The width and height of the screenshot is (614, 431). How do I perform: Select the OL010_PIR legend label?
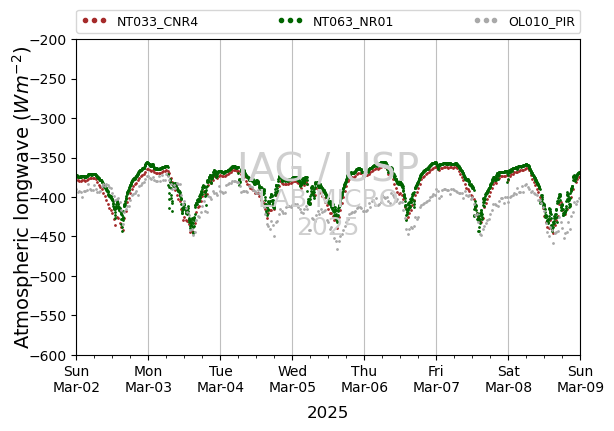pyautogui.click(x=542, y=22)
